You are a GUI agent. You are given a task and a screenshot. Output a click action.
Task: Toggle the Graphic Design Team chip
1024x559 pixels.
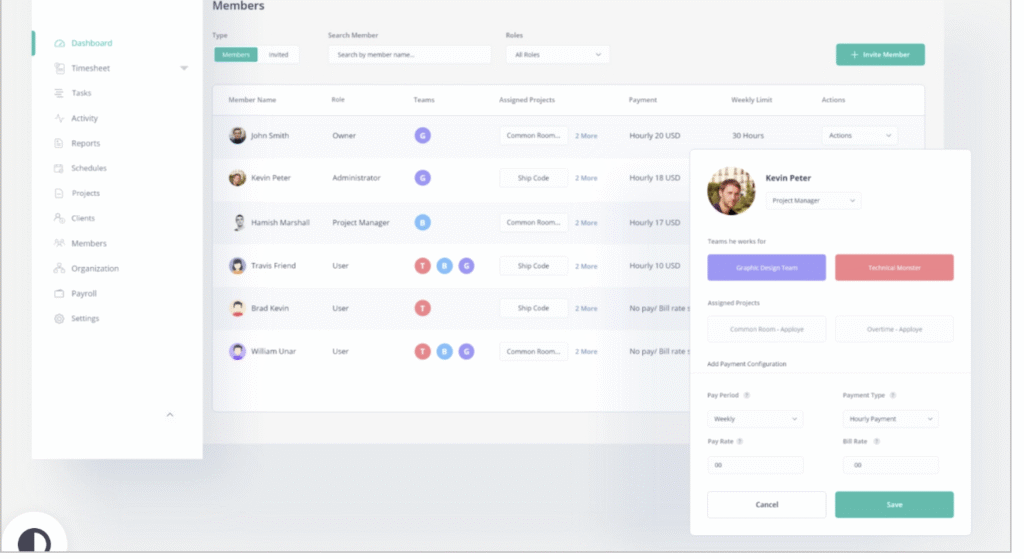766,268
